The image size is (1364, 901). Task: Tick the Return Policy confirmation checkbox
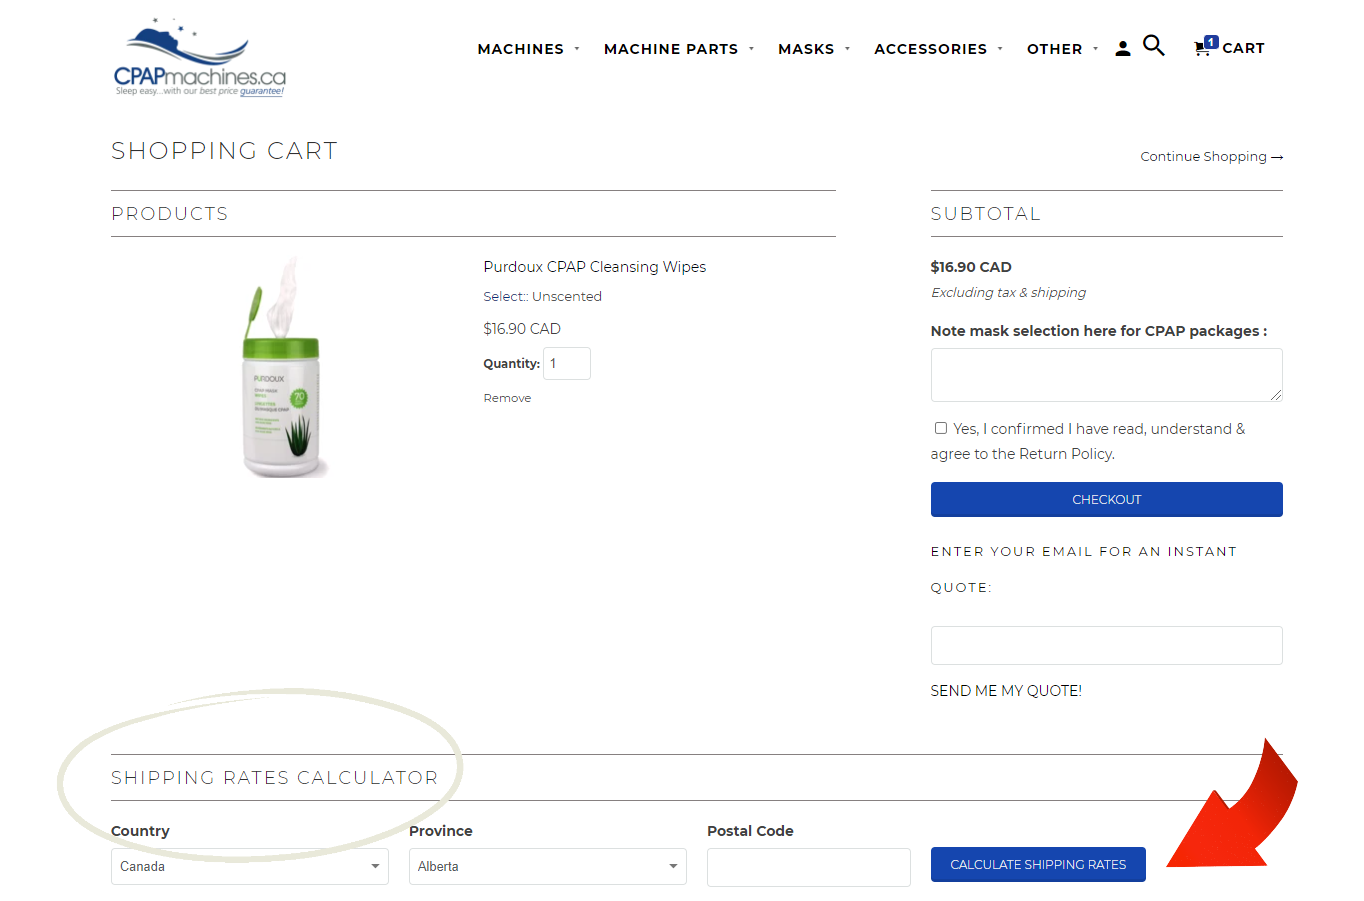pos(940,428)
